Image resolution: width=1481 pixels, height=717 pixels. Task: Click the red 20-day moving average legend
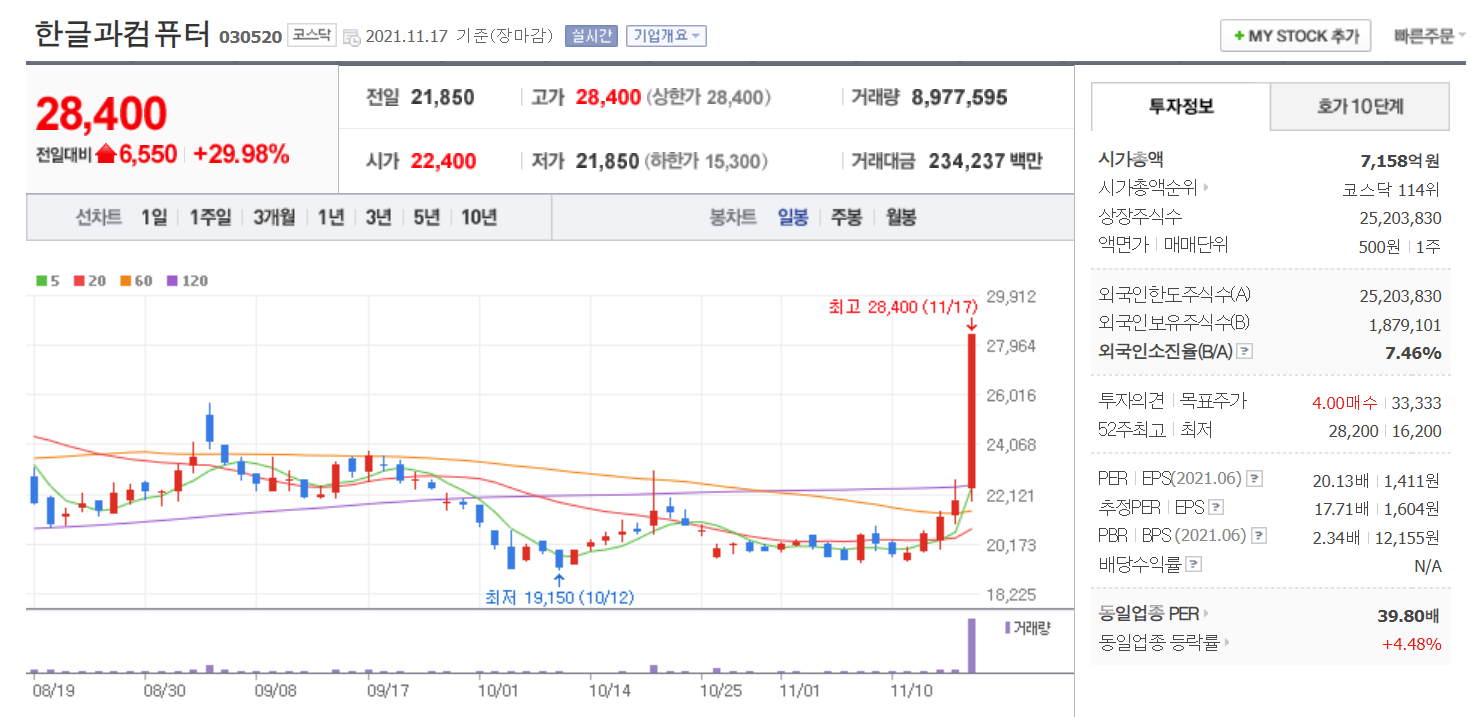coord(90,281)
